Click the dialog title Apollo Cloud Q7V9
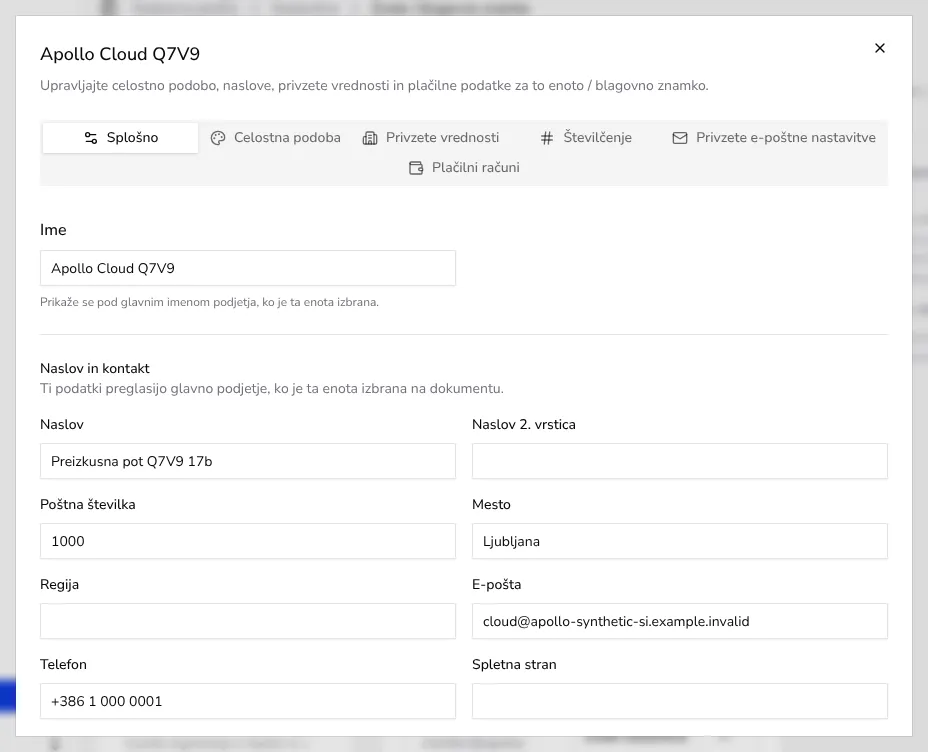Screen dimensions: 928x752 coord(120,54)
